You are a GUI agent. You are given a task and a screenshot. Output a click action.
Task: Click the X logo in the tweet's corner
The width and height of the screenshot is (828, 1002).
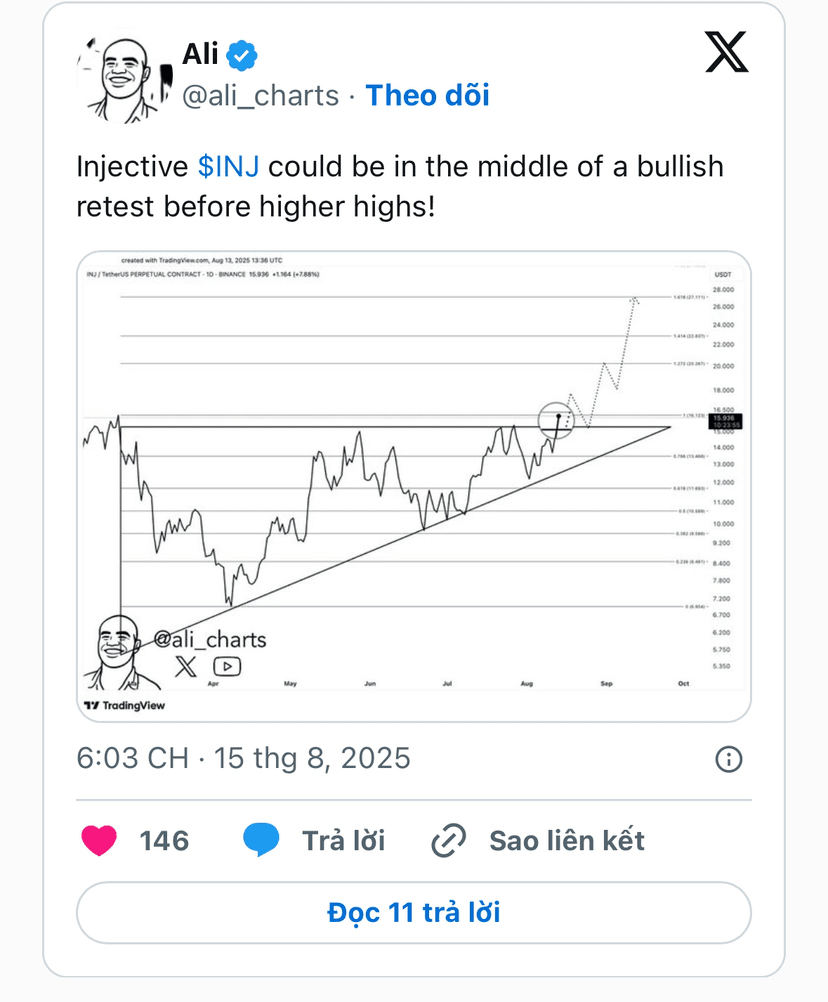726,52
